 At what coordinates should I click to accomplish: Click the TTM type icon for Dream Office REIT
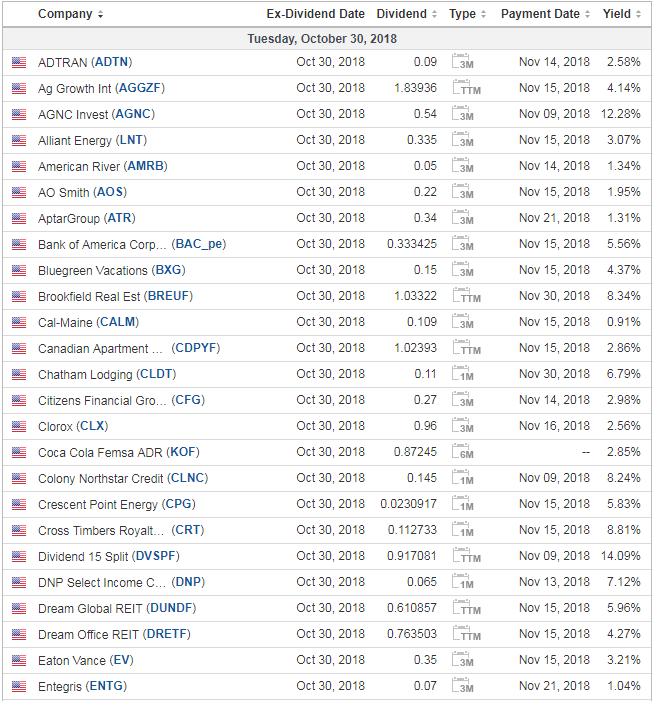coord(466,633)
